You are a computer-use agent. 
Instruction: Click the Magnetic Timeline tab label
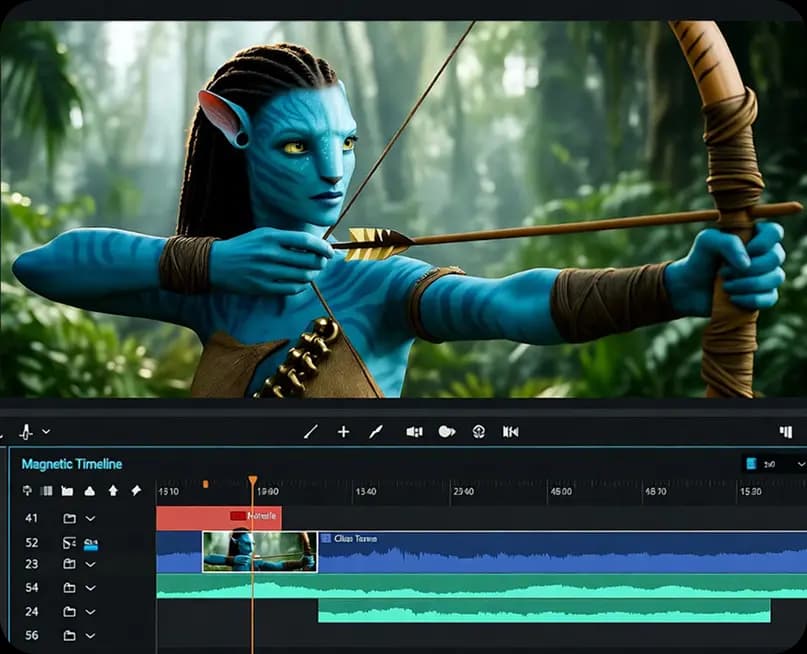70,464
